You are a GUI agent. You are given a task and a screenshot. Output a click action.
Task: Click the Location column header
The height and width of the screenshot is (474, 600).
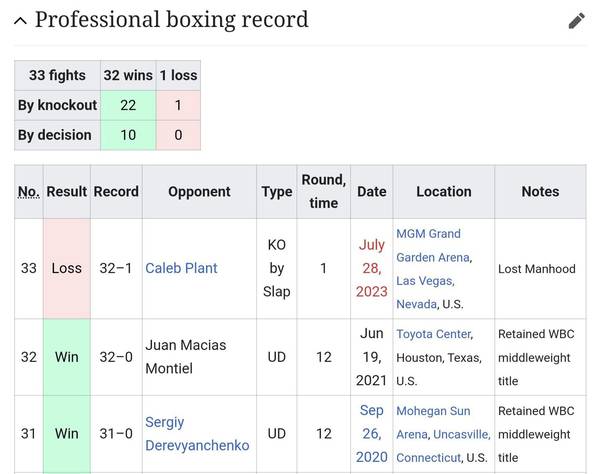coord(443,191)
